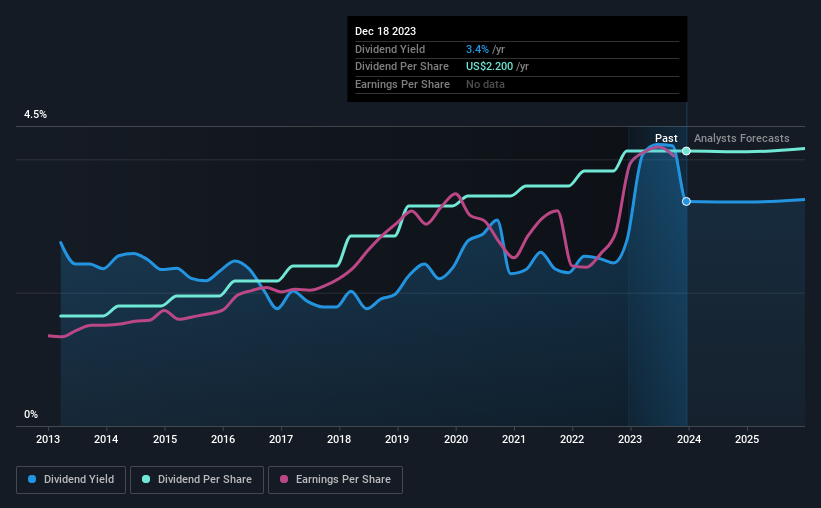Click the 'No data' earnings value

click(485, 84)
